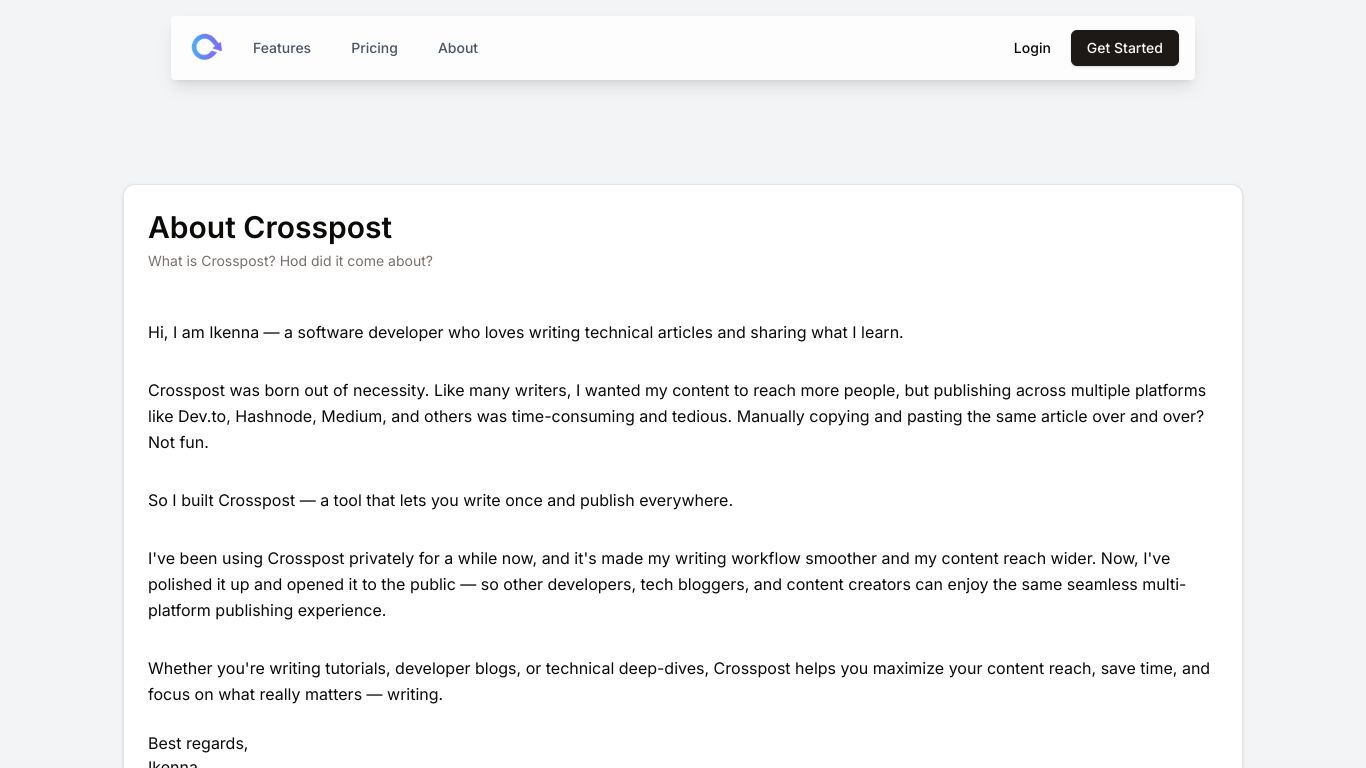Click the subtitle 'What is Crosspost? Hod did it come about?'
The image size is (1366, 768).
coord(290,261)
